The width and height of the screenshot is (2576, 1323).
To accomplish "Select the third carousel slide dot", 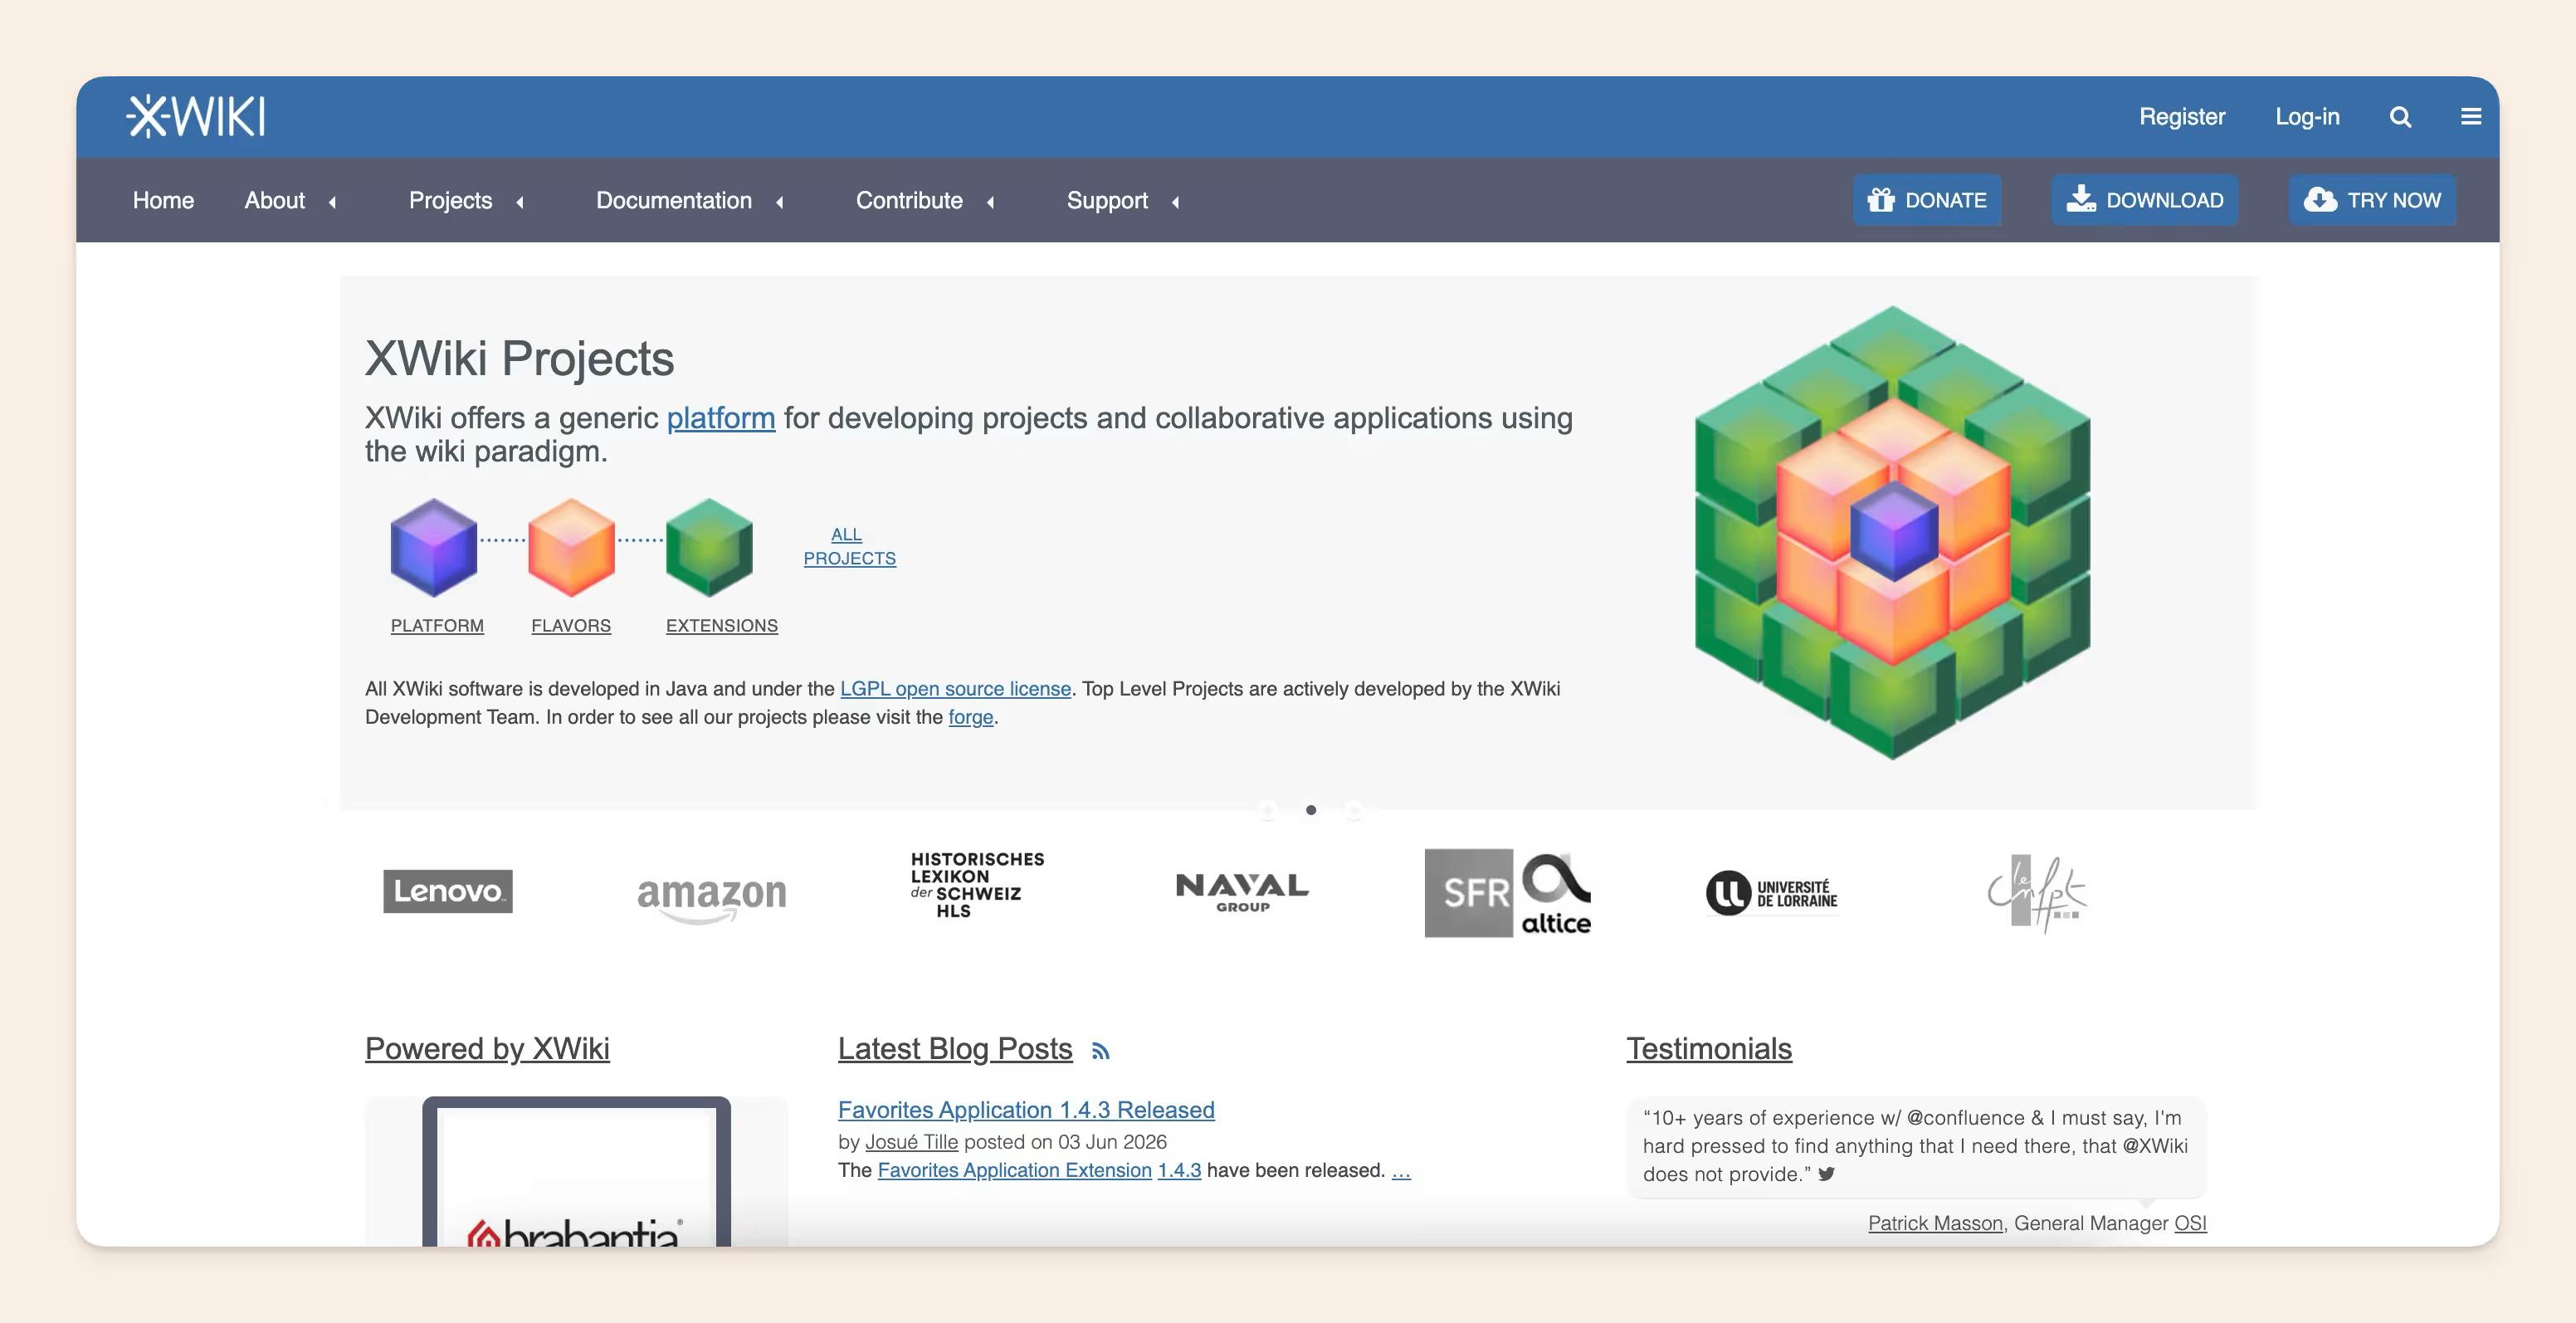I will pos(1354,810).
